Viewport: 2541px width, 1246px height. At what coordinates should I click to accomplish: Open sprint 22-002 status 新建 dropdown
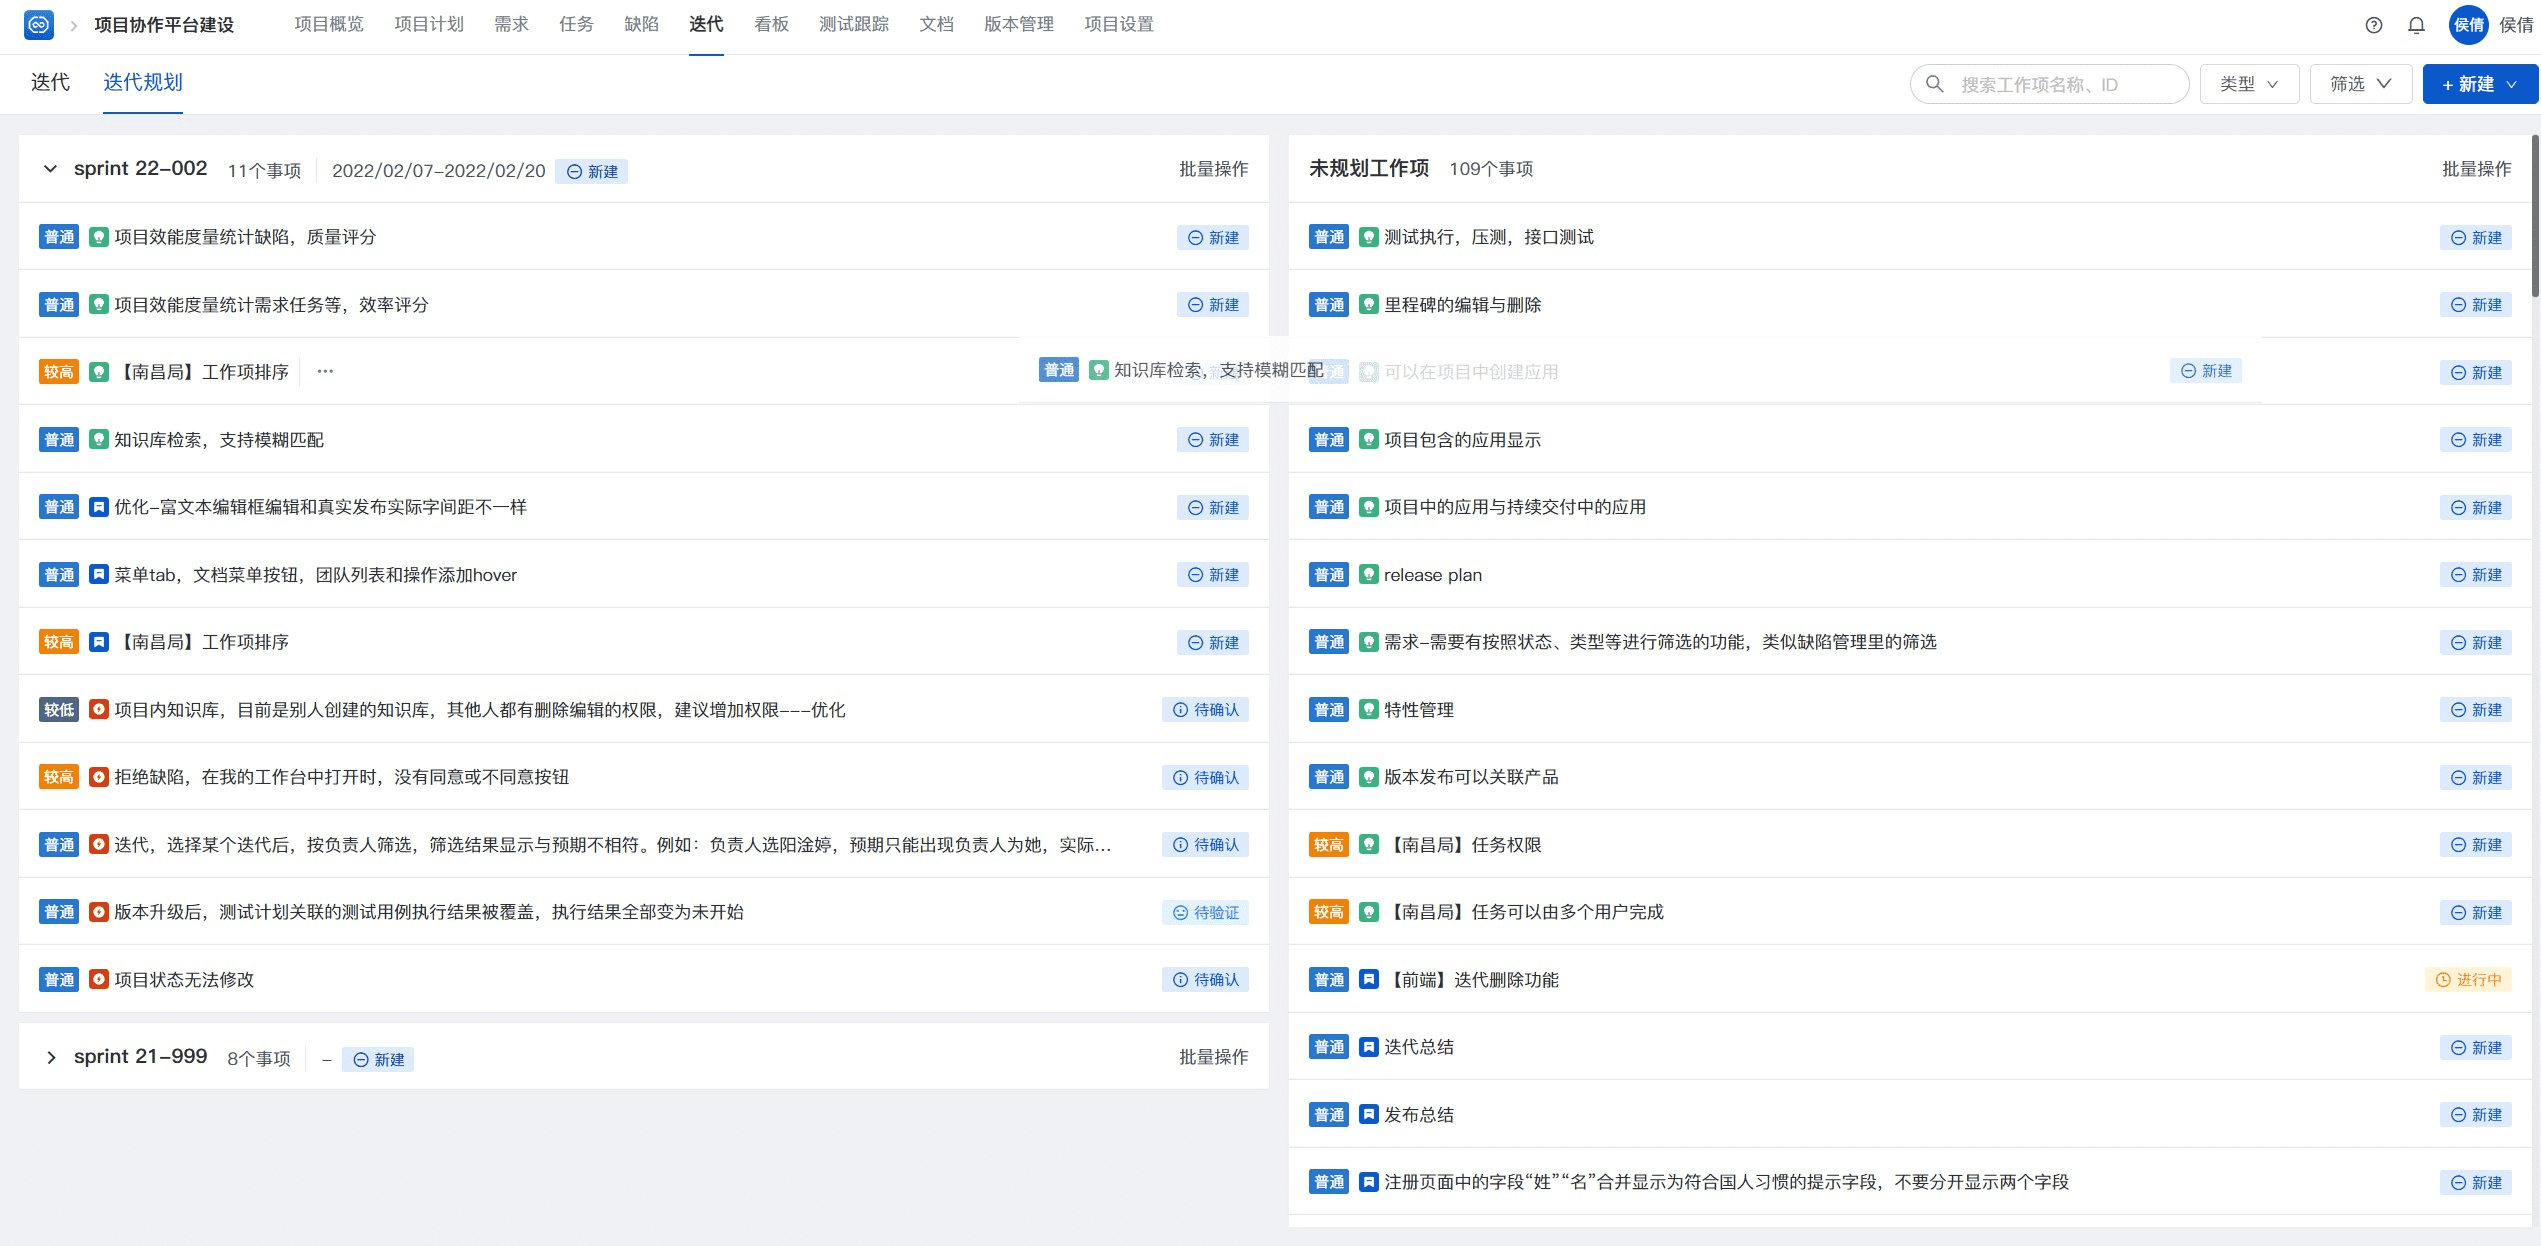pyautogui.click(x=592, y=171)
